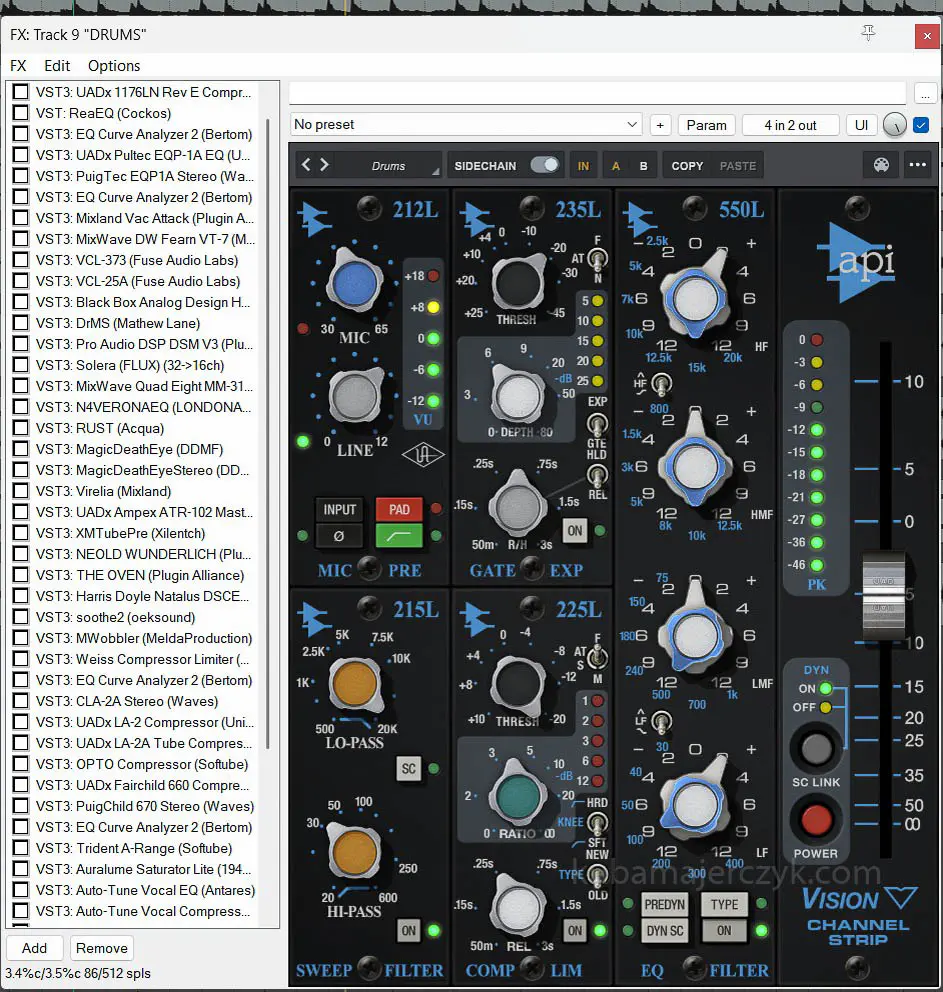Open the plugin color palette icon
The width and height of the screenshot is (943, 992).
pos(880,165)
